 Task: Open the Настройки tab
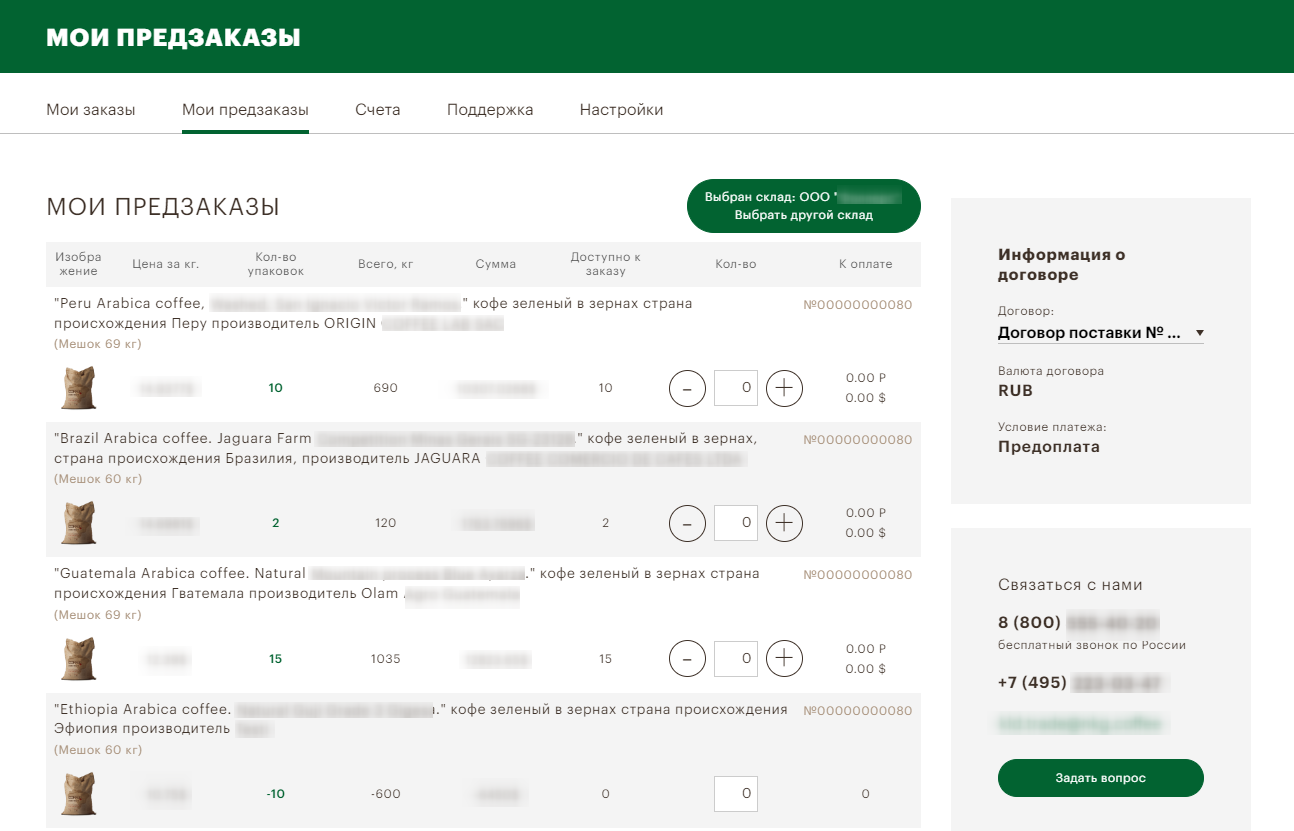[x=621, y=110]
